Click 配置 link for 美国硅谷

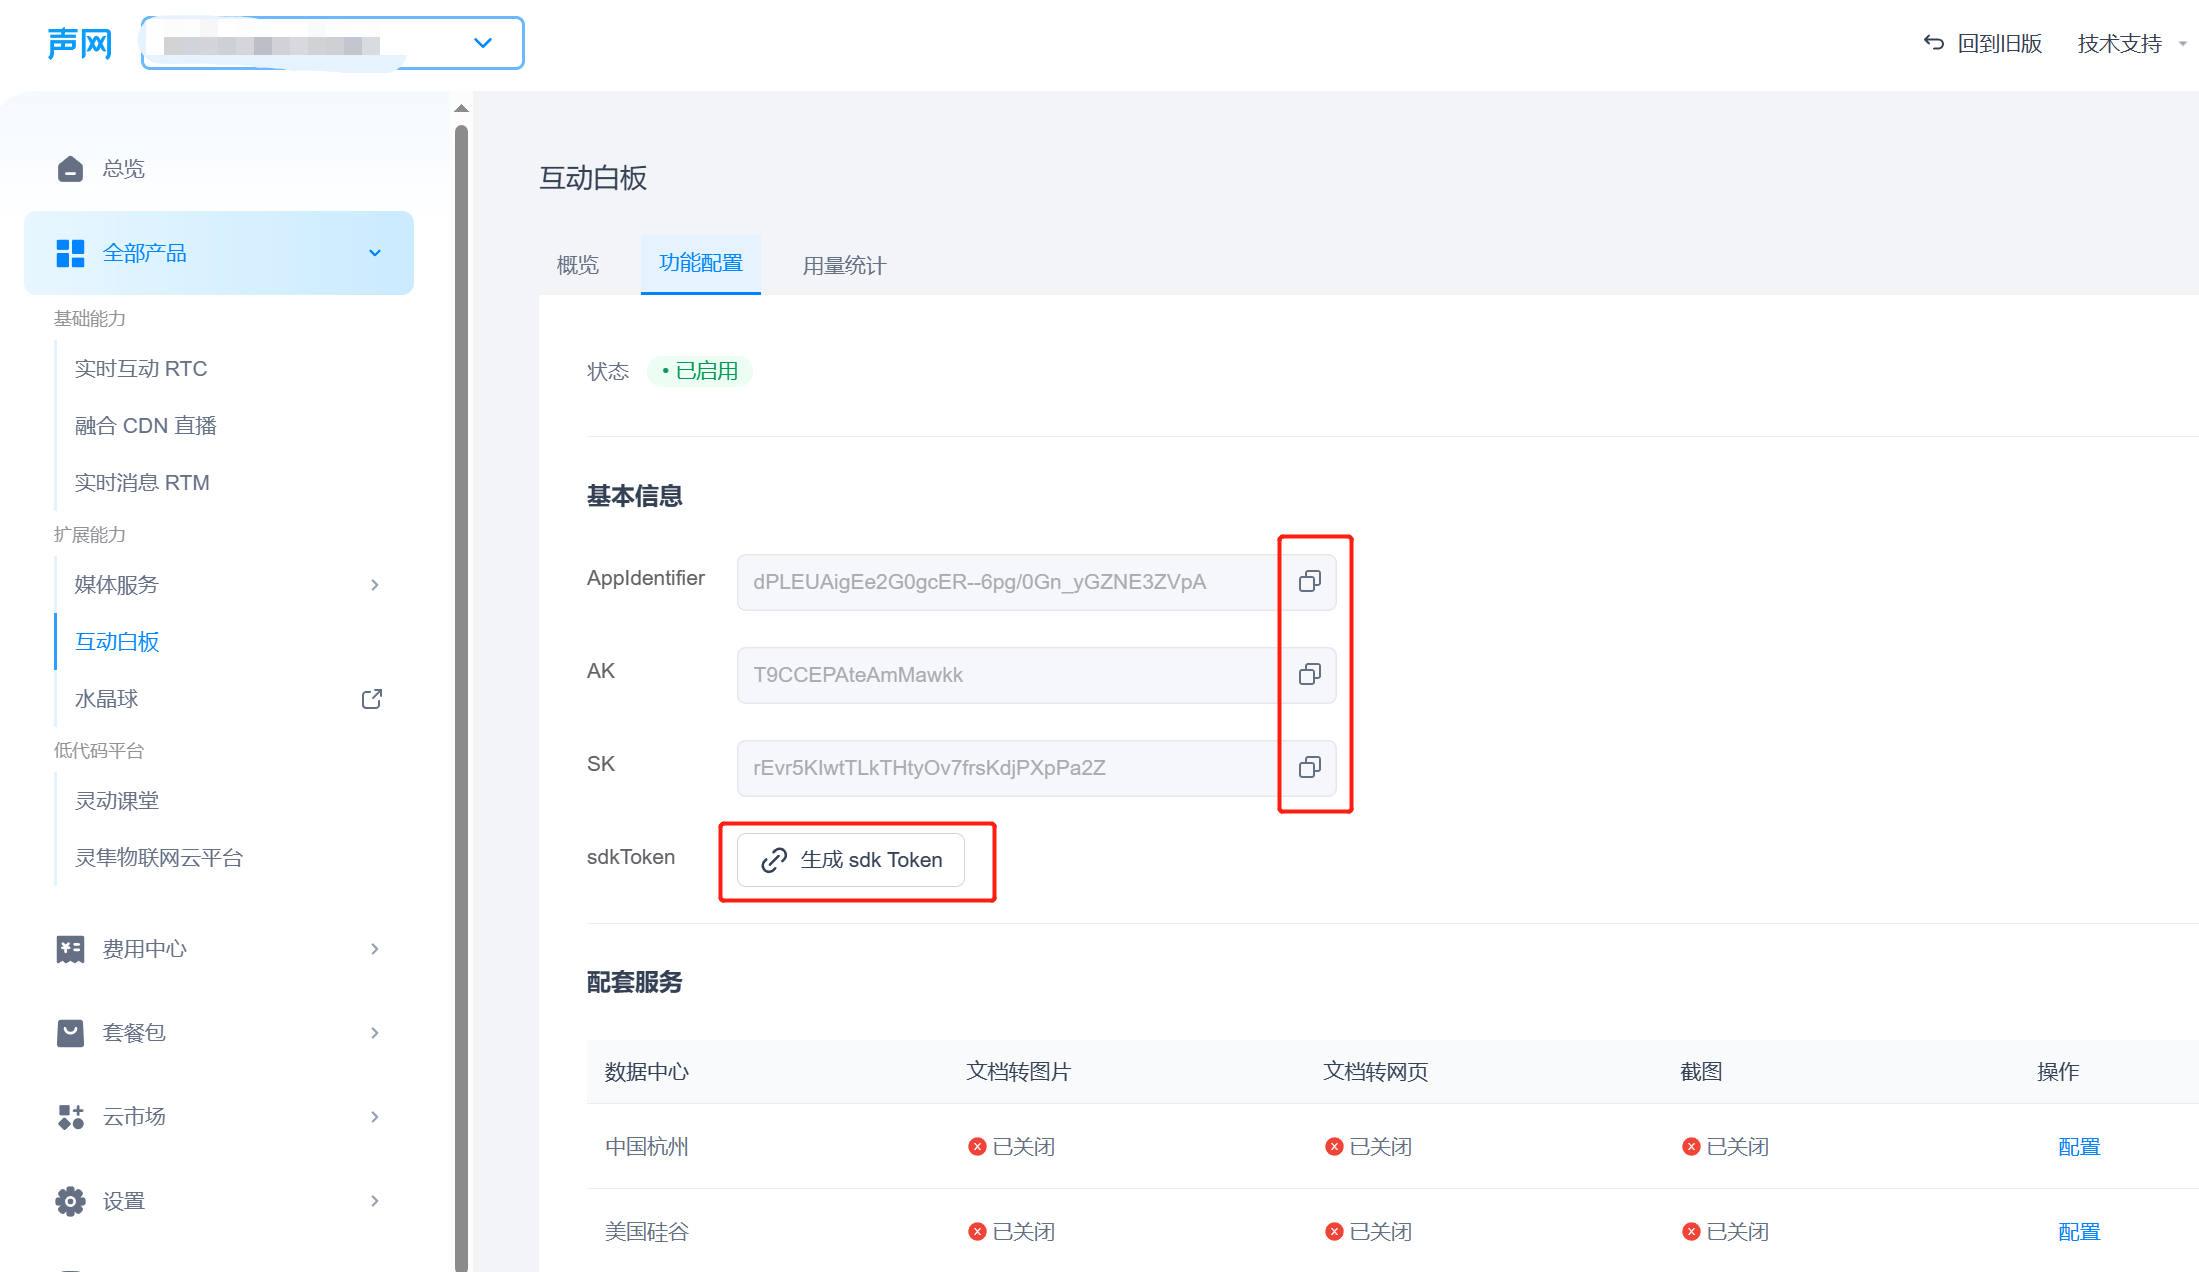(x=2079, y=1232)
